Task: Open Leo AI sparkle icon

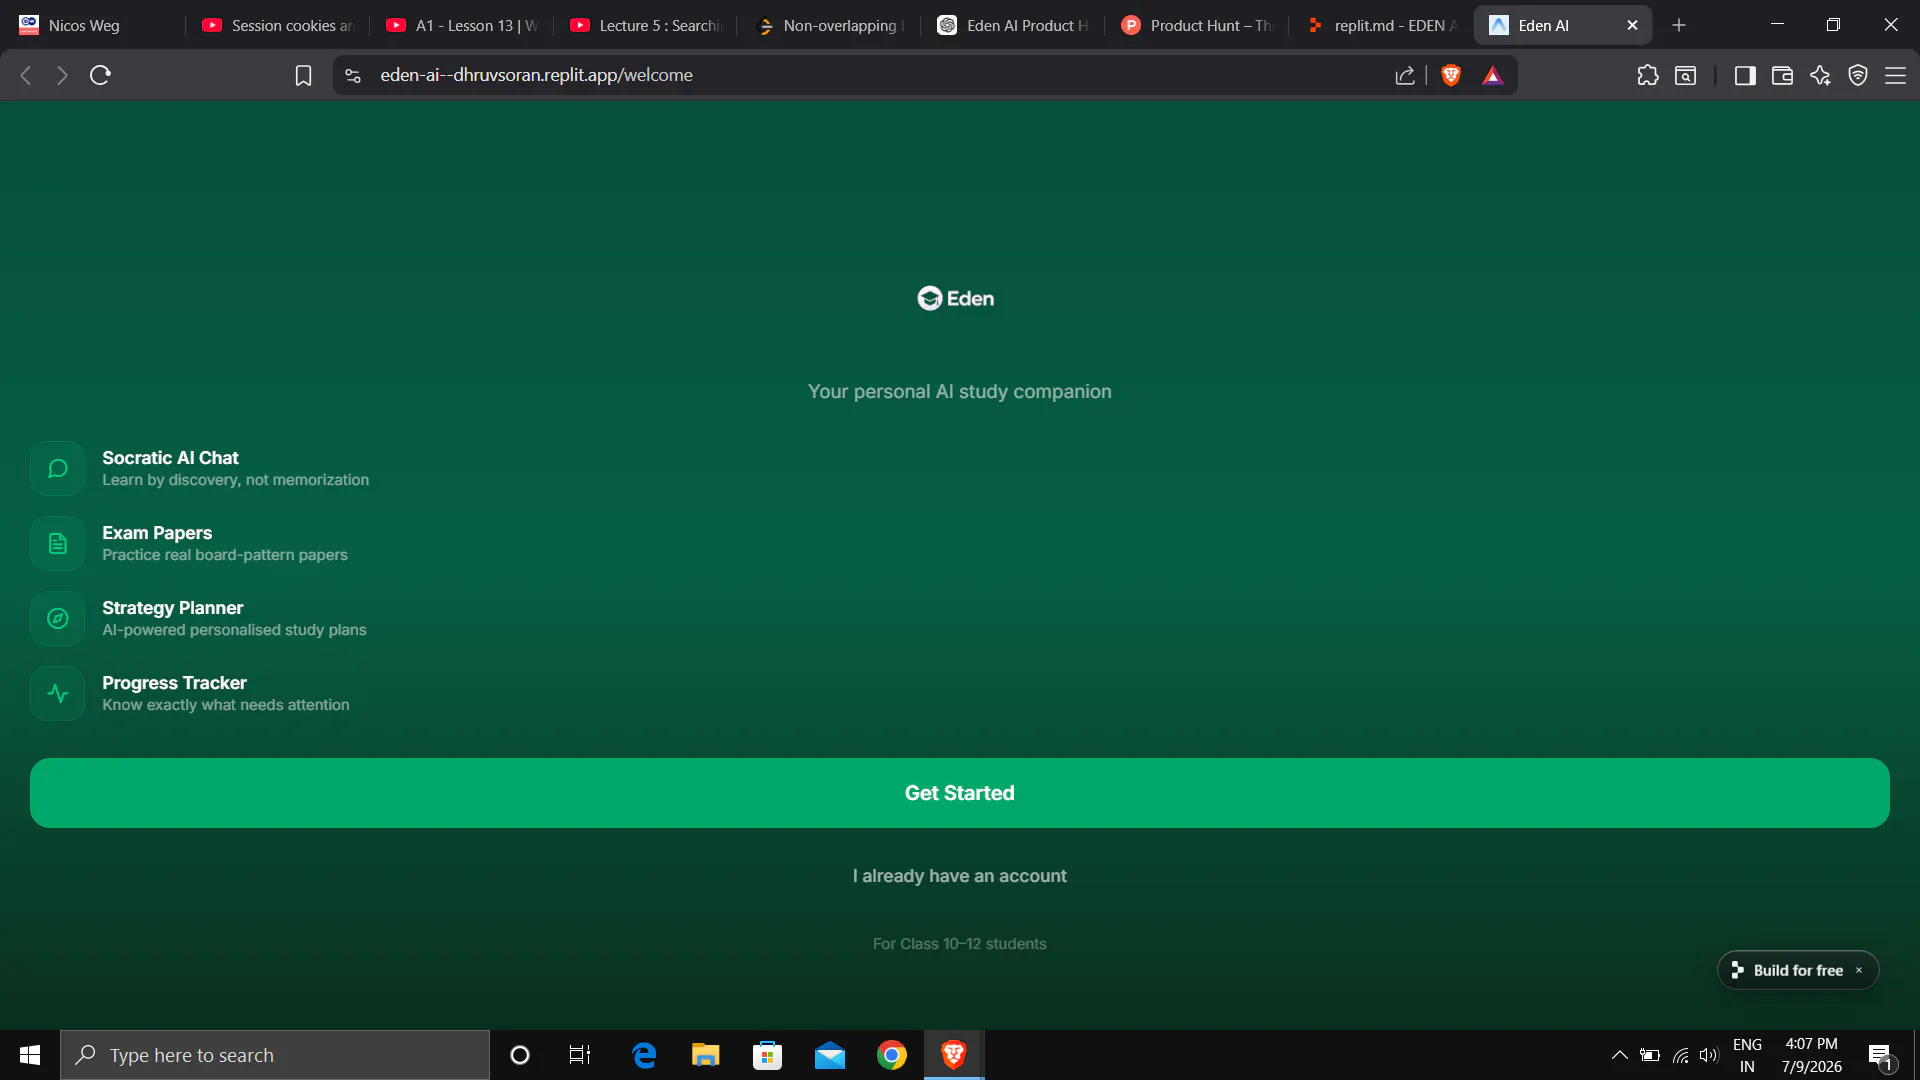Action: (x=1820, y=75)
